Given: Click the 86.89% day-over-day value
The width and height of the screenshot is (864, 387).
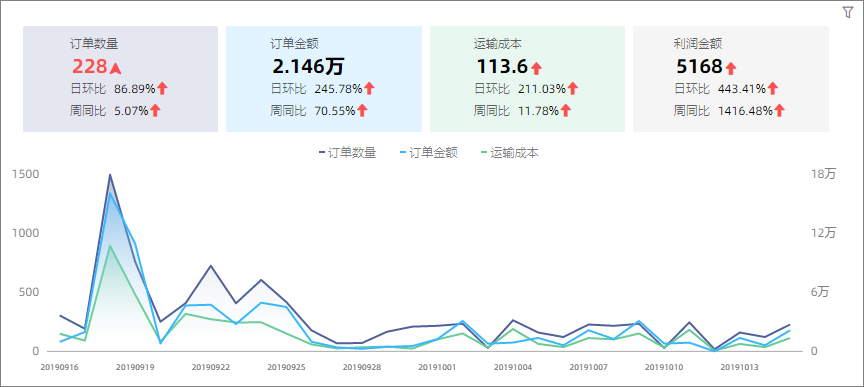Looking at the screenshot, I should [x=134, y=88].
